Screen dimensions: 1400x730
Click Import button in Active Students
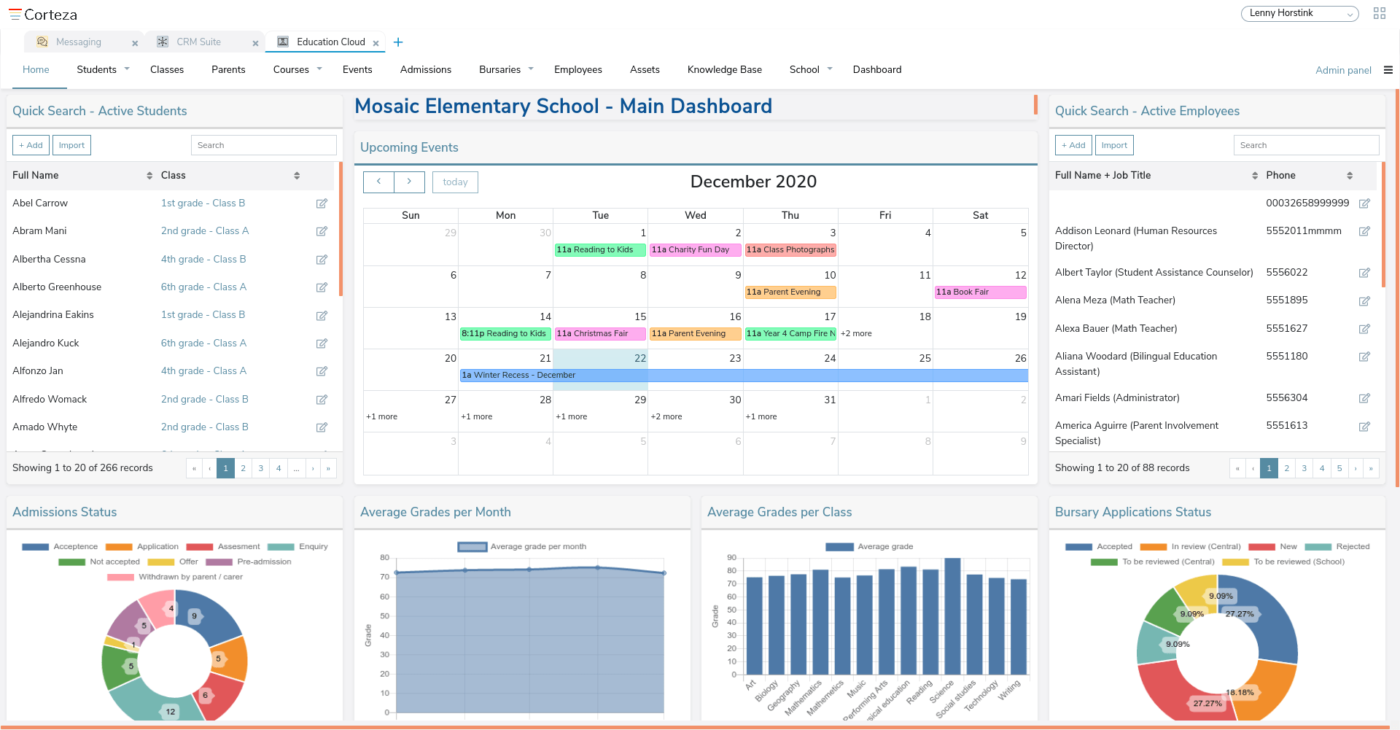point(71,145)
